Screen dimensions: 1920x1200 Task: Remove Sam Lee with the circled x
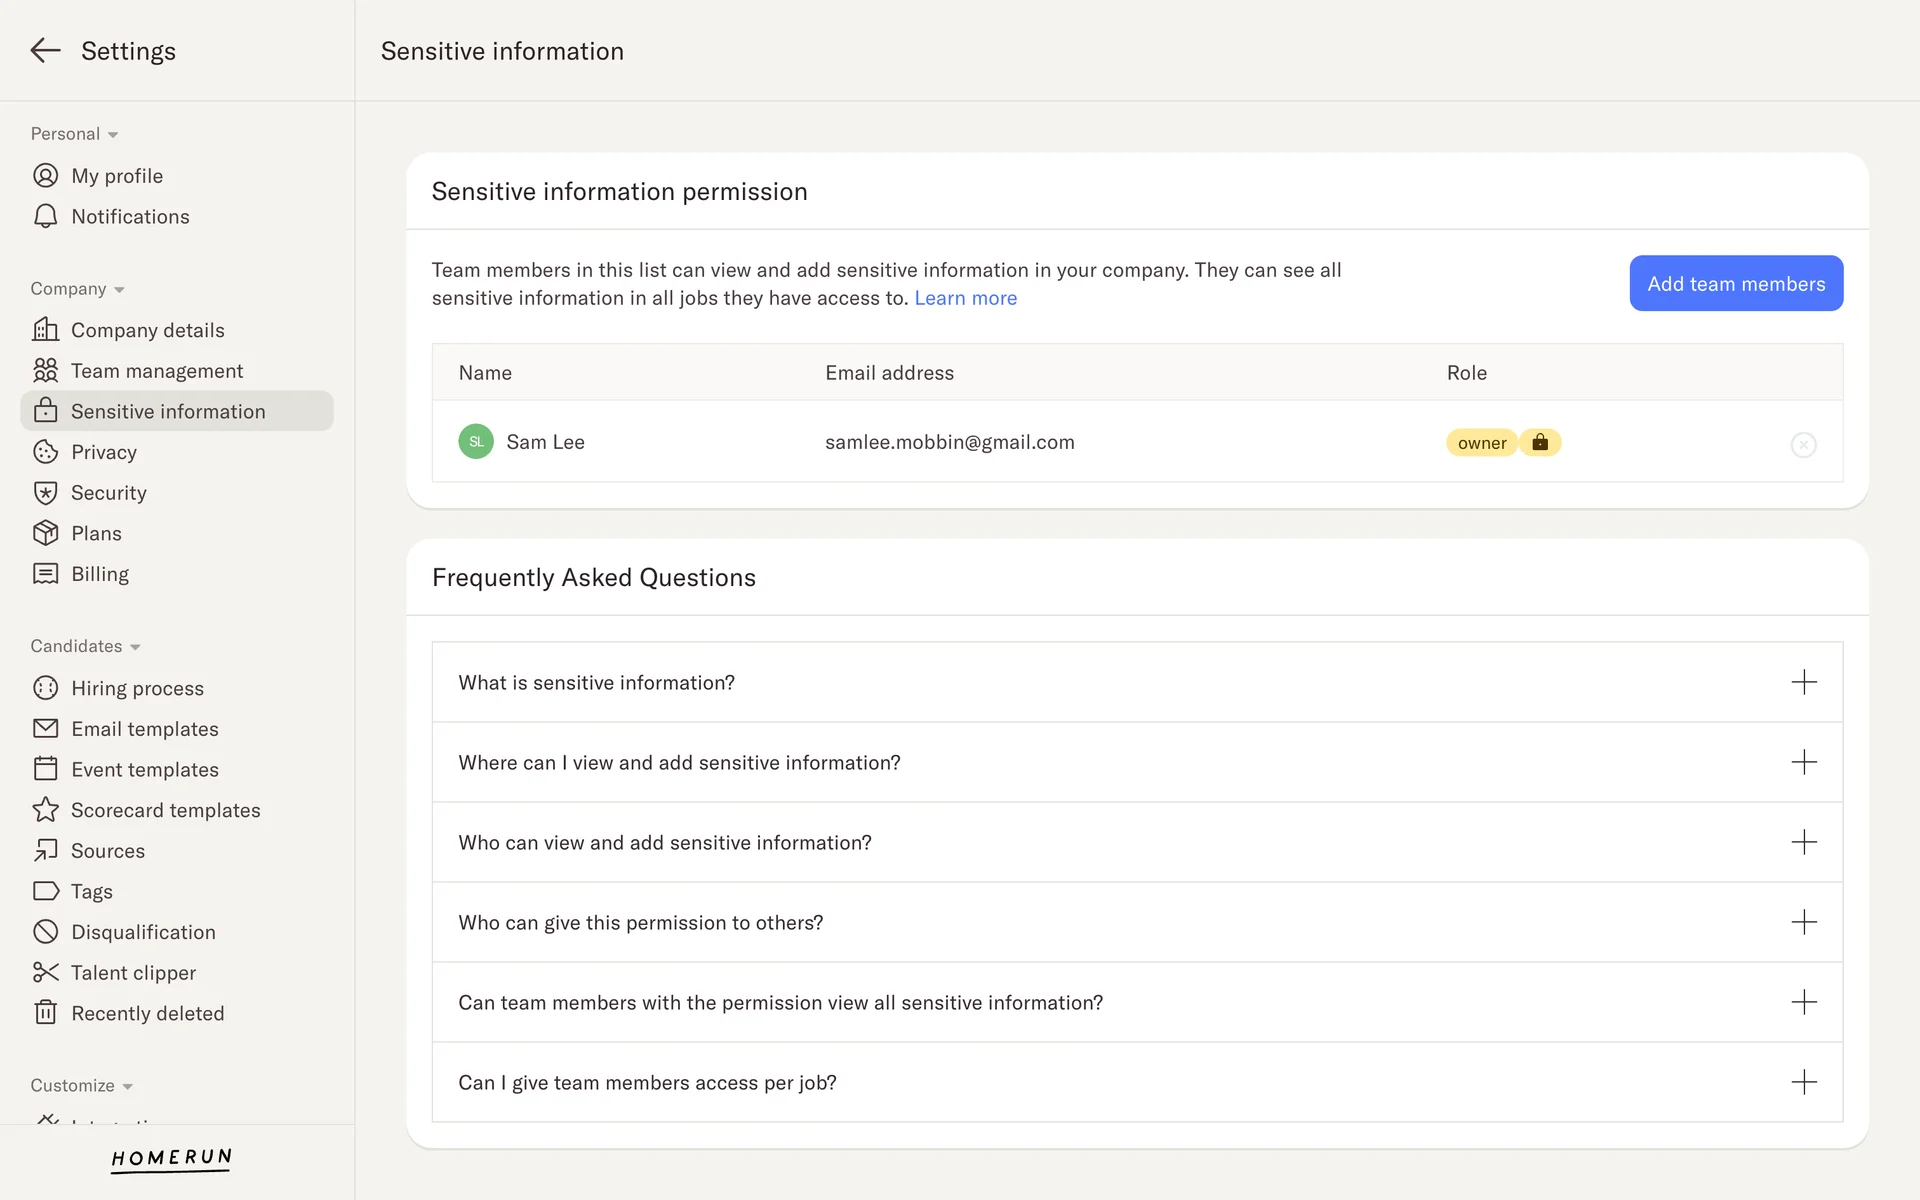point(1803,445)
